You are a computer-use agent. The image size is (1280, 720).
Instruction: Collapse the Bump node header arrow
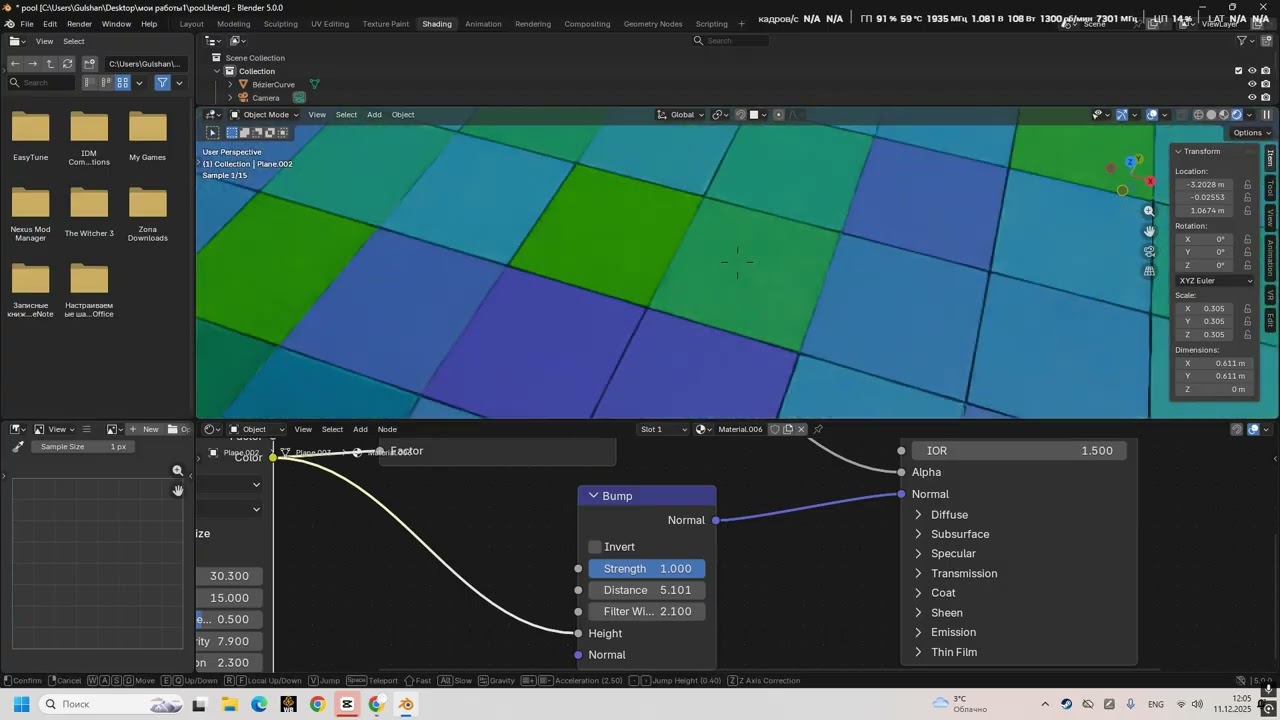(x=593, y=496)
